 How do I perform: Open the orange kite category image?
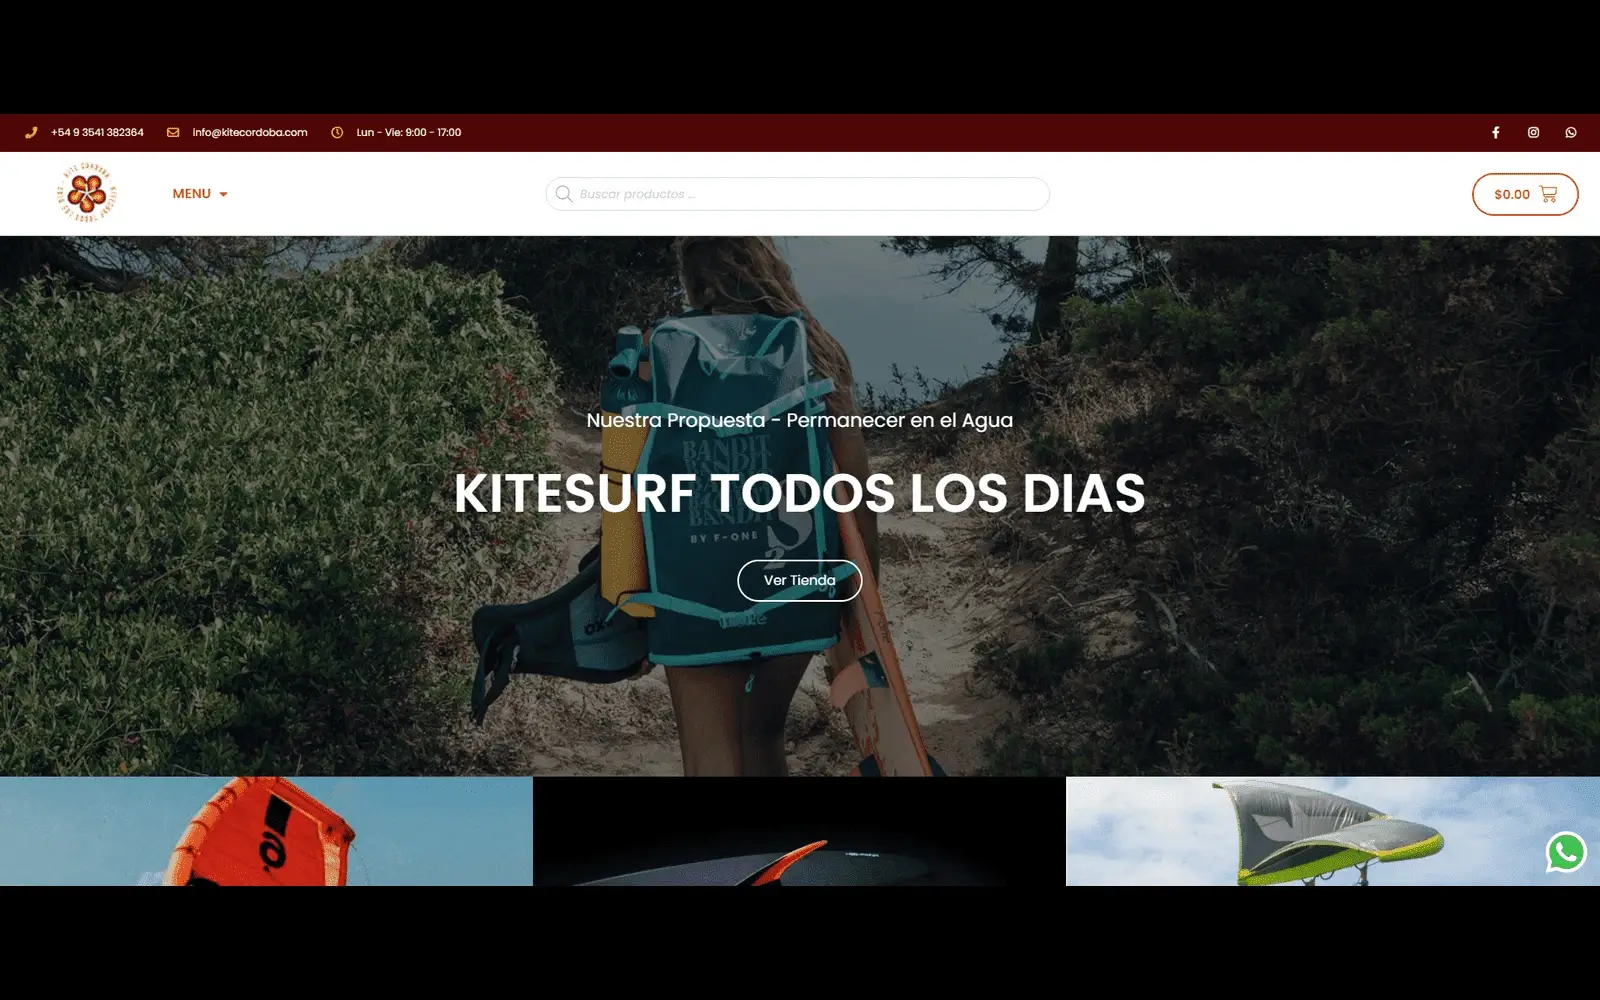pos(266,831)
